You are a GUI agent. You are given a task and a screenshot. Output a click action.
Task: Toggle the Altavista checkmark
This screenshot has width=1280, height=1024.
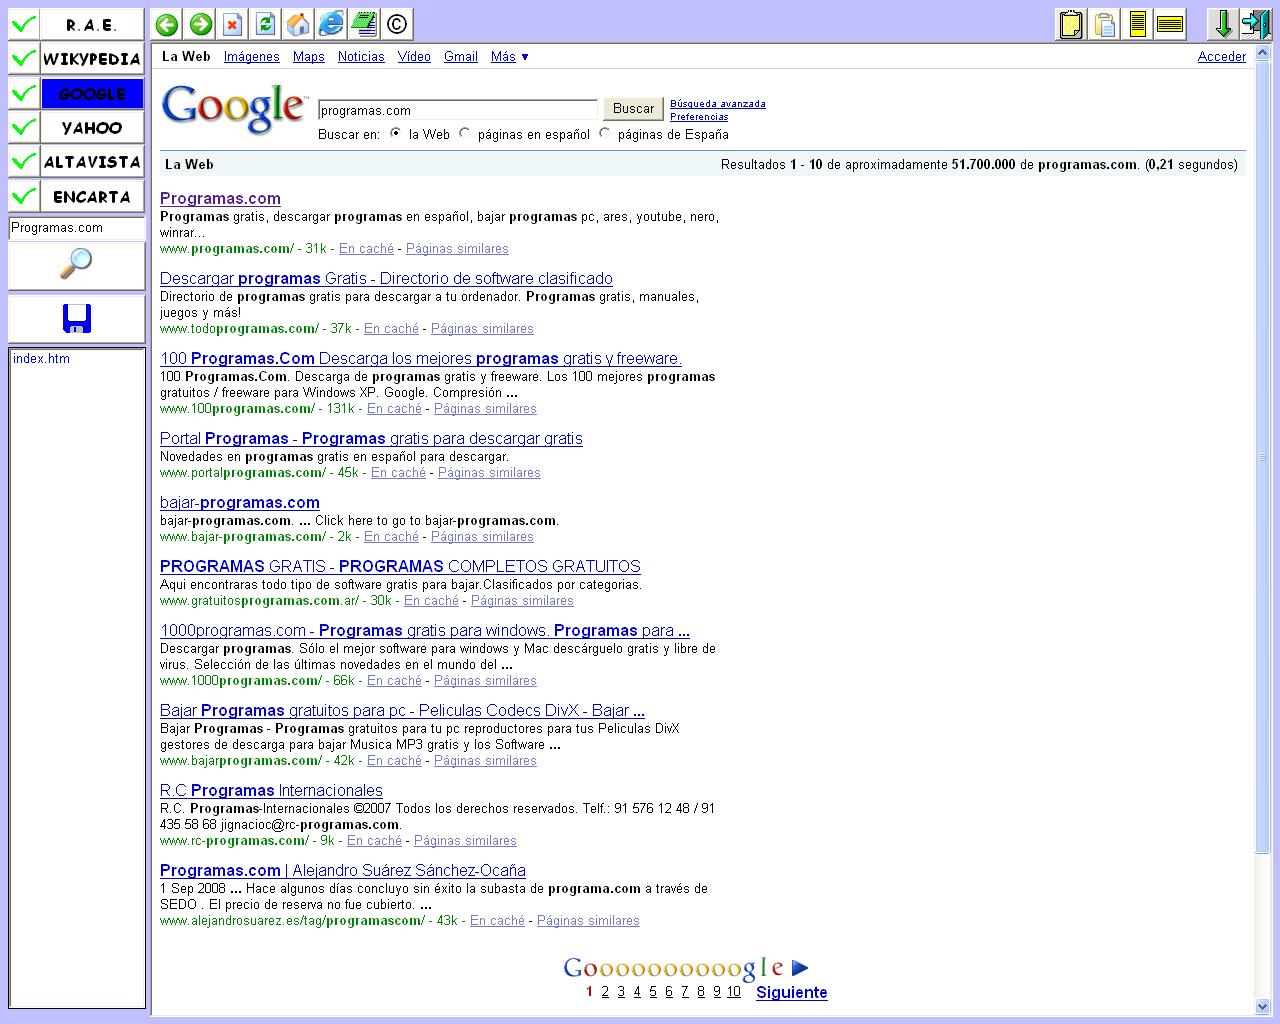coord(24,161)
